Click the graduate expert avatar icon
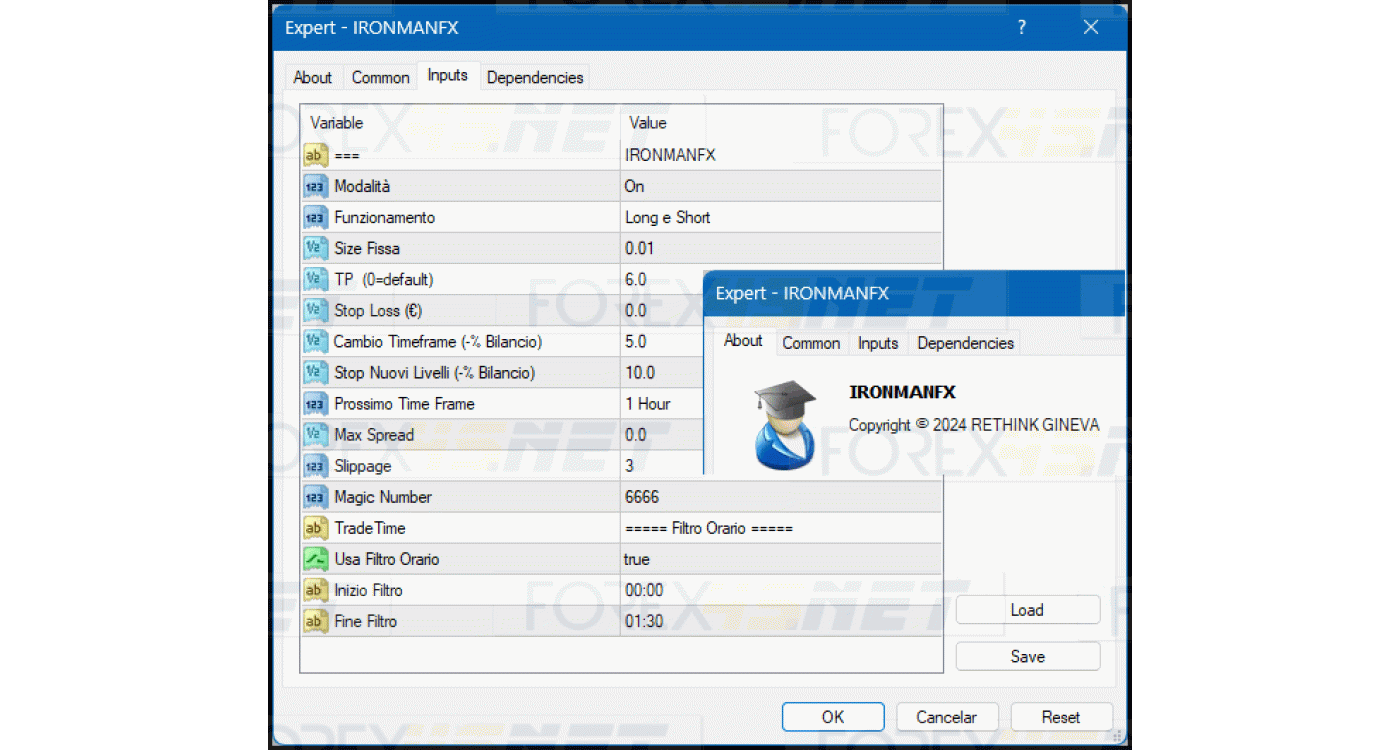Screen dimensions: 1400x750 pyautogui.click(x=784, y=425)
